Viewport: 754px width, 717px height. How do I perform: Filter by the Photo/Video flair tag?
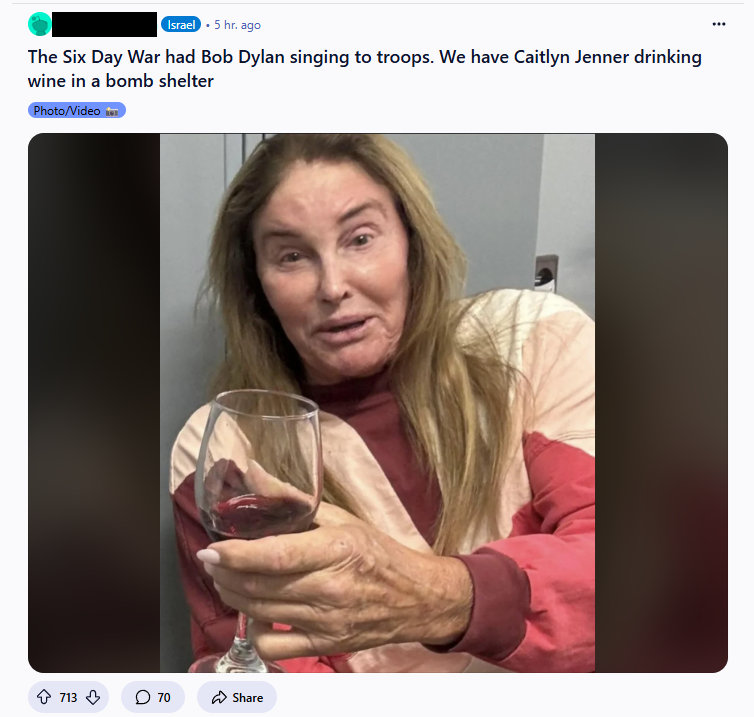[x=77, y=111]
